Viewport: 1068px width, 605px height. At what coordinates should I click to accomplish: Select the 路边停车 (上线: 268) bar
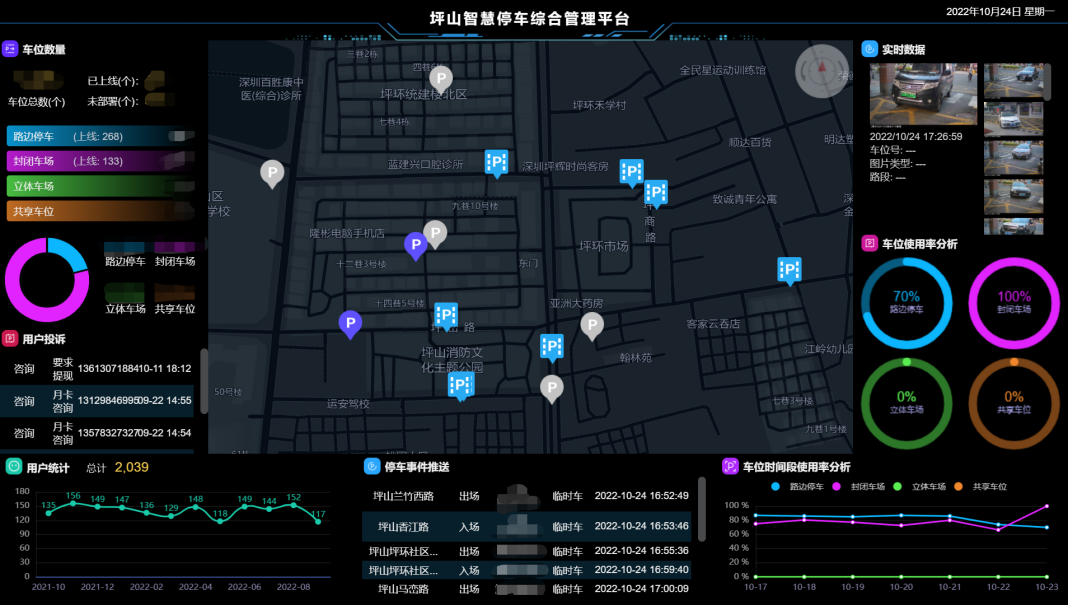point(100,136)
